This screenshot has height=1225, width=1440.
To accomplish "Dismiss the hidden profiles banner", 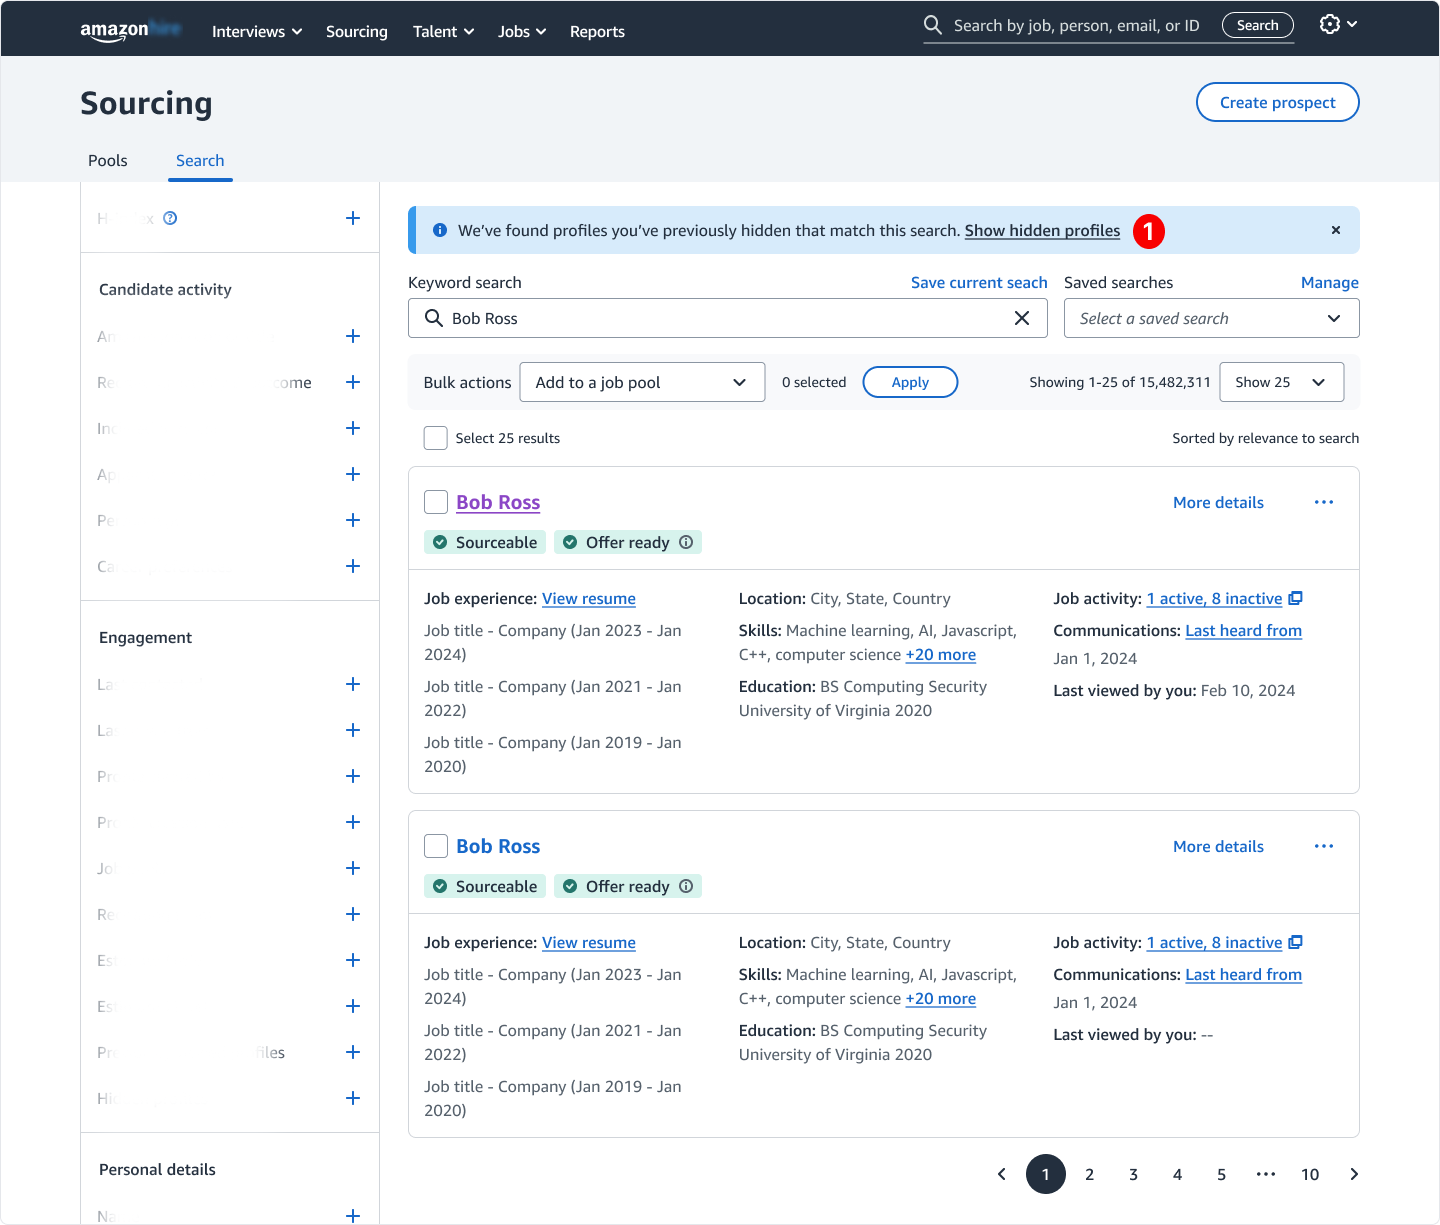I will (1335, 230).
